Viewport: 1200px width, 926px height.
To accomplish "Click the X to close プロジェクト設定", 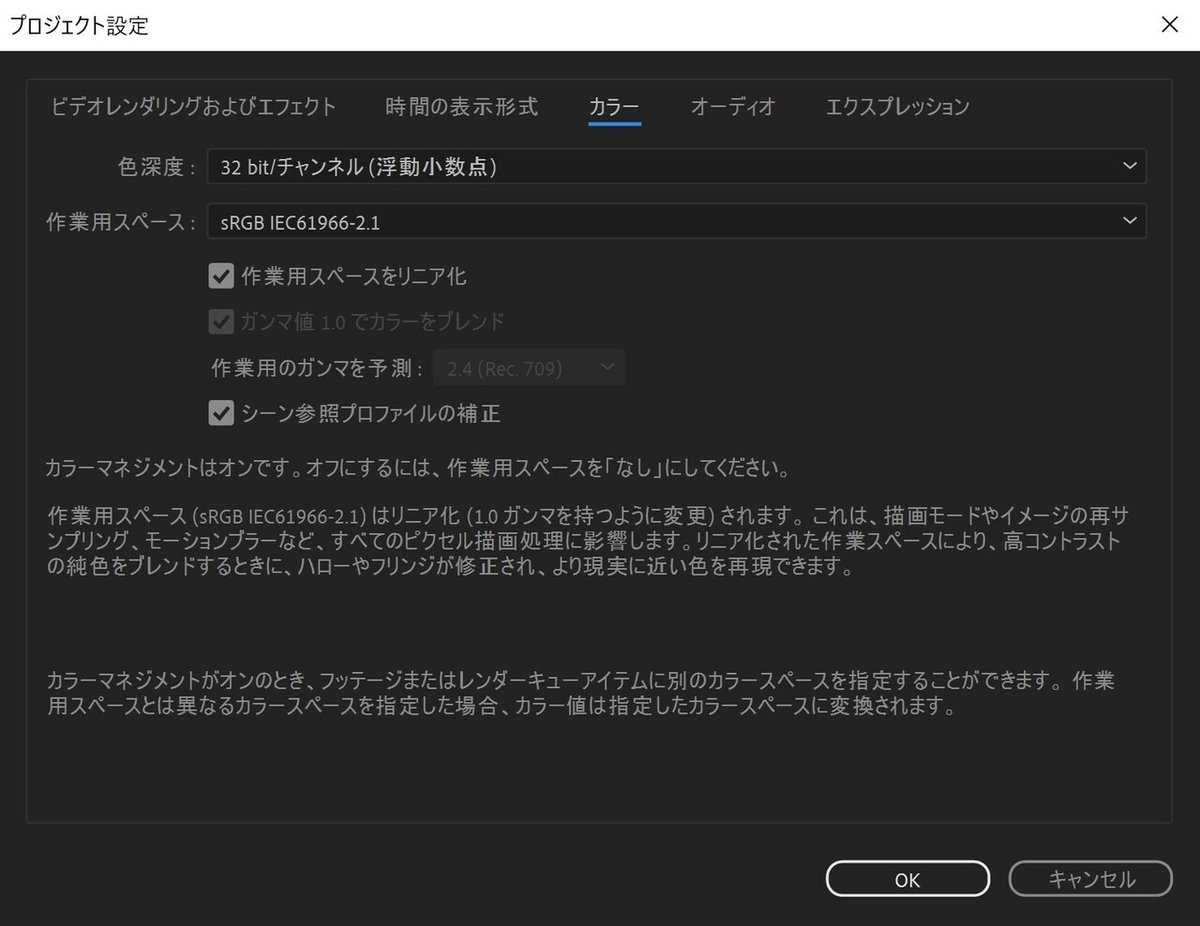I will (1169, 24).
